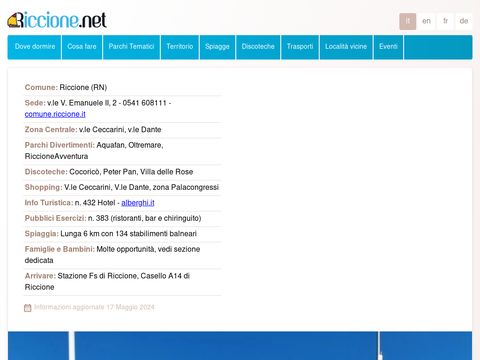Switch language to Italian
This screenshot has width=480, height=360.
(x=408, y=21)
